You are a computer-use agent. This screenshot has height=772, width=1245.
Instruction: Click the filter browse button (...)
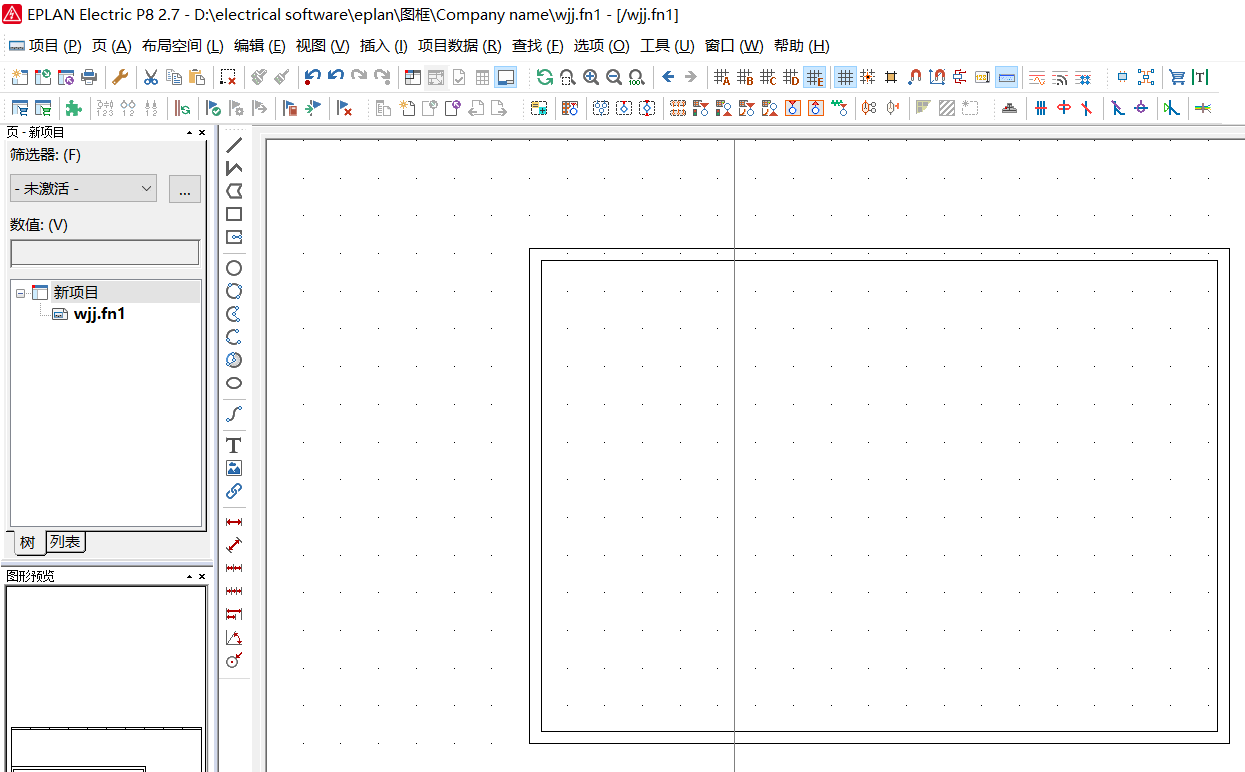pos(185,189)
